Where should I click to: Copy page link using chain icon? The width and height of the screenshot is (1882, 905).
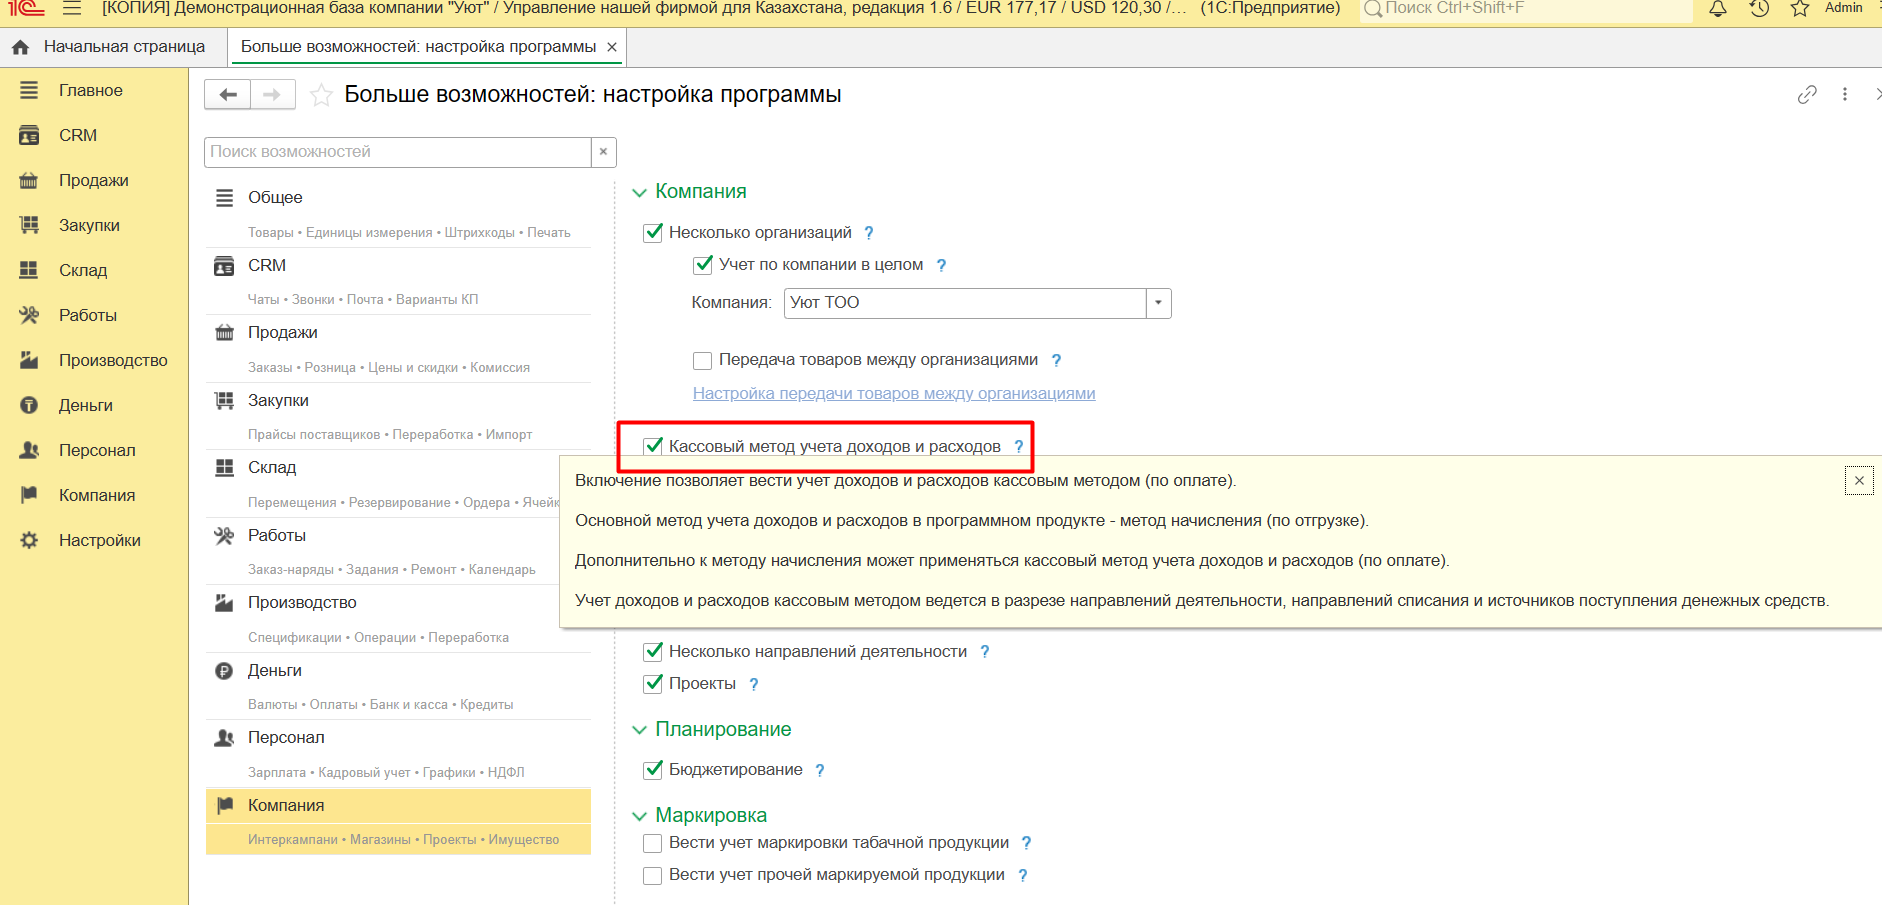click(1807, 95)
